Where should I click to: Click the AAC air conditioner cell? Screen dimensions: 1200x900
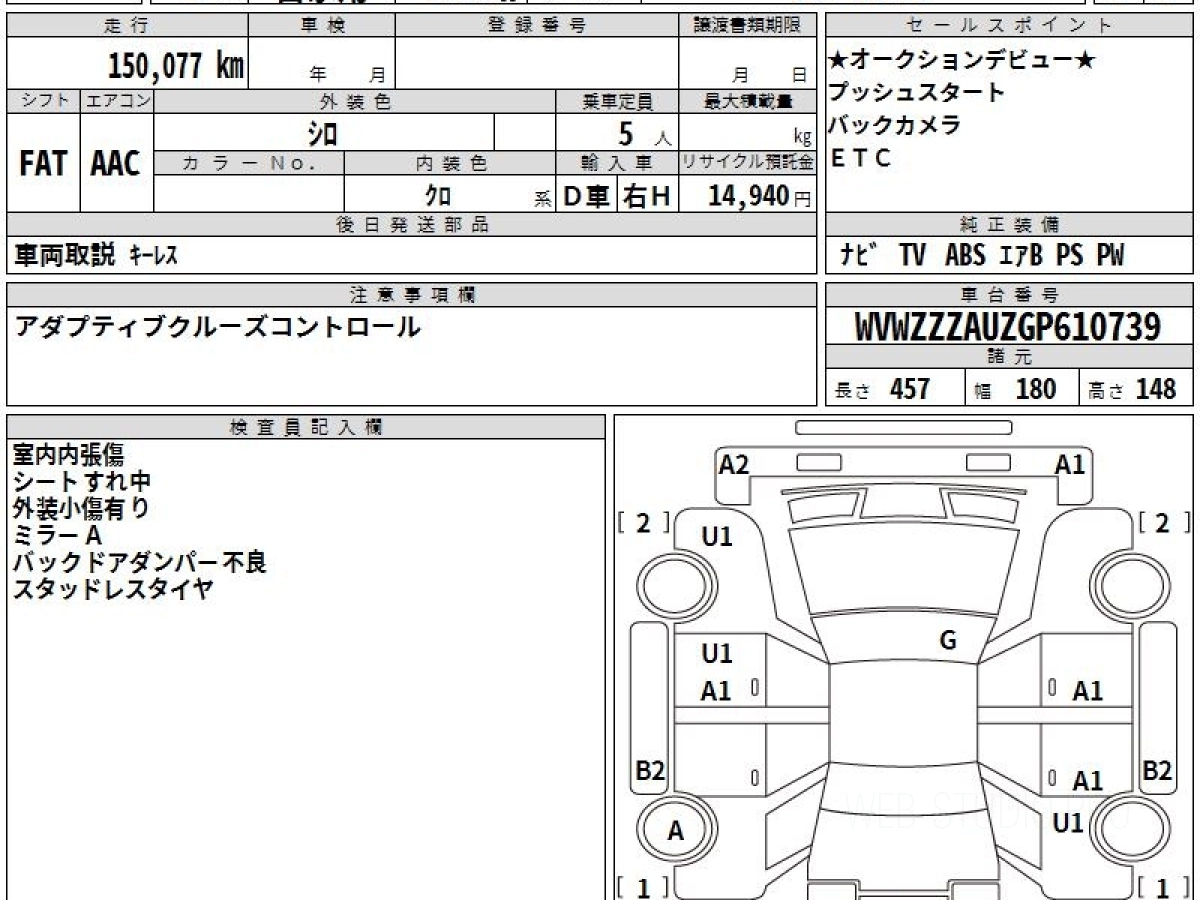pyautogui.click(x=117, y=163)
